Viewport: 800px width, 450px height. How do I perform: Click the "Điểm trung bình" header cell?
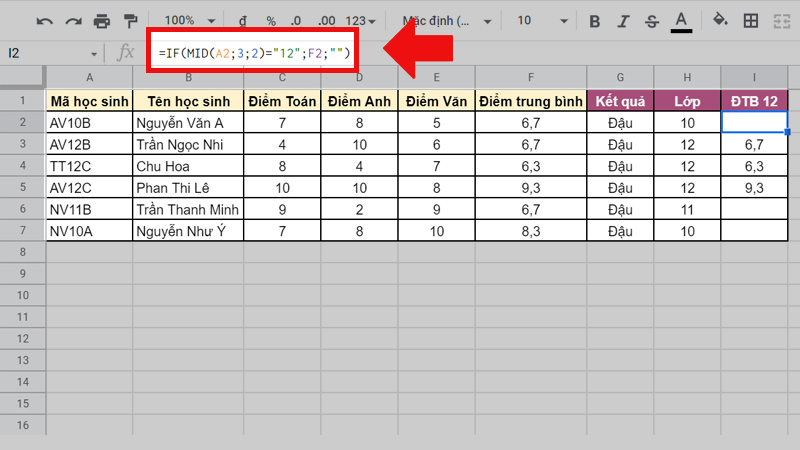[531, 101]
